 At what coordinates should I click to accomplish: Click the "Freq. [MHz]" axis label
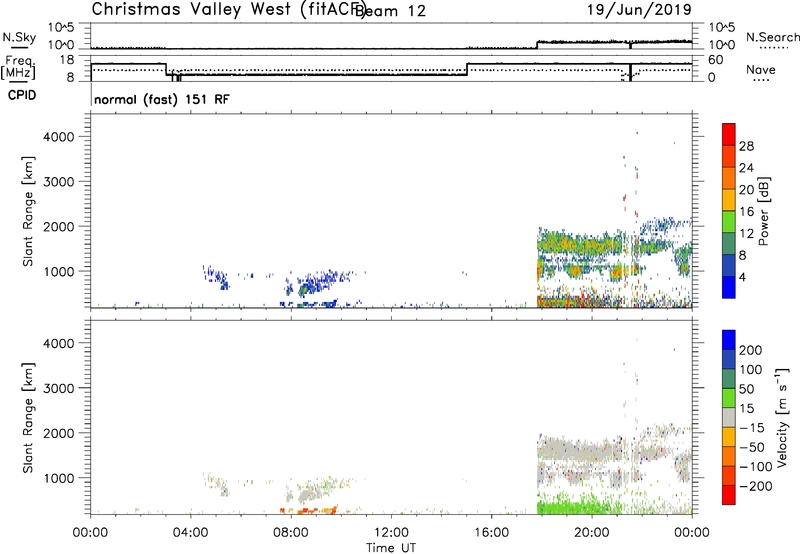[19, 67]
